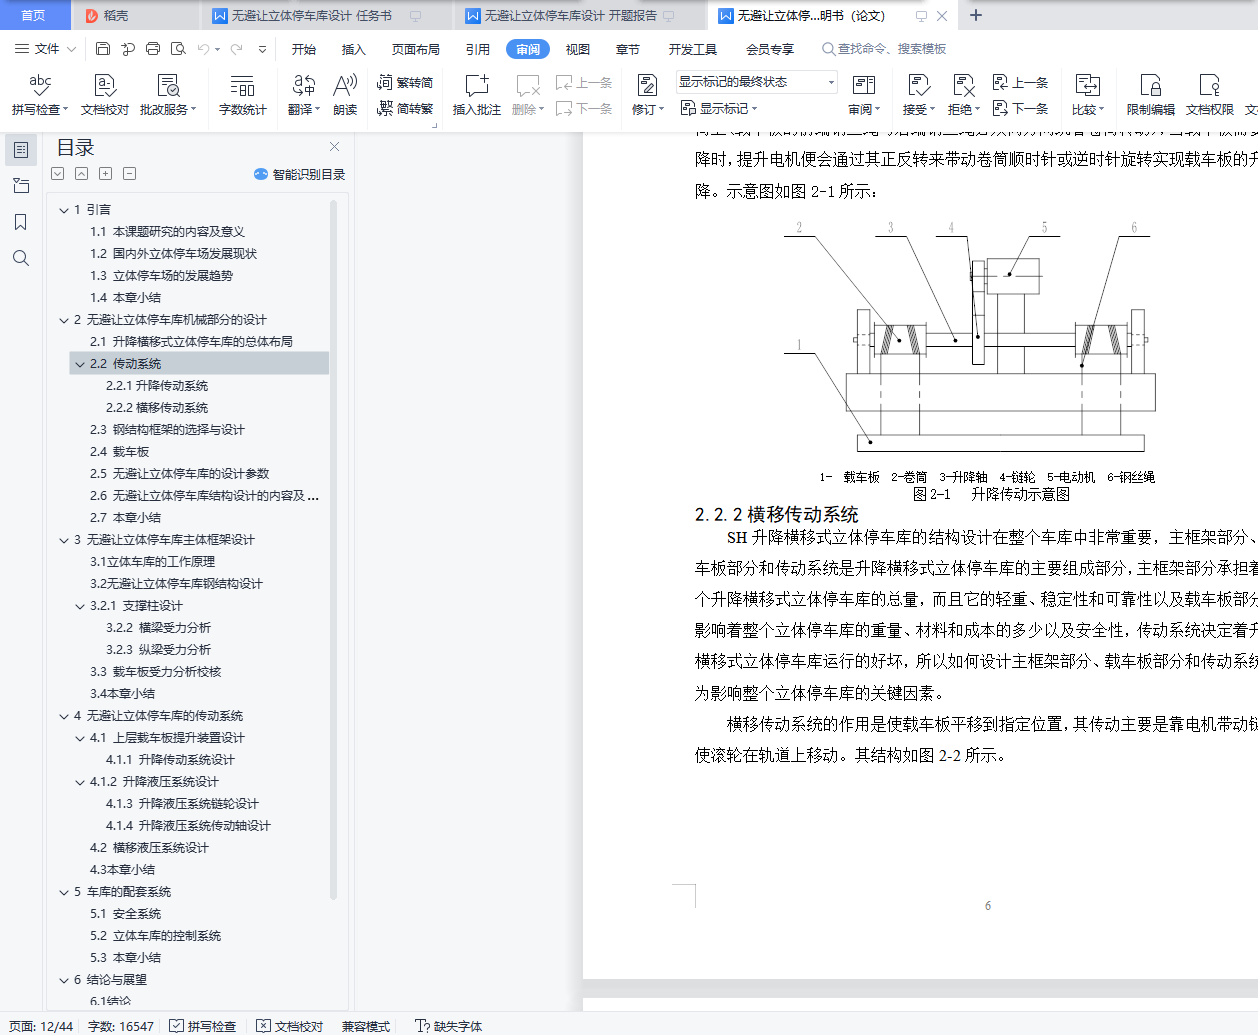Collapse '4.1 上层载车板提升装置设计' node
1258x1035 pixels.
(x=80, y=738)
